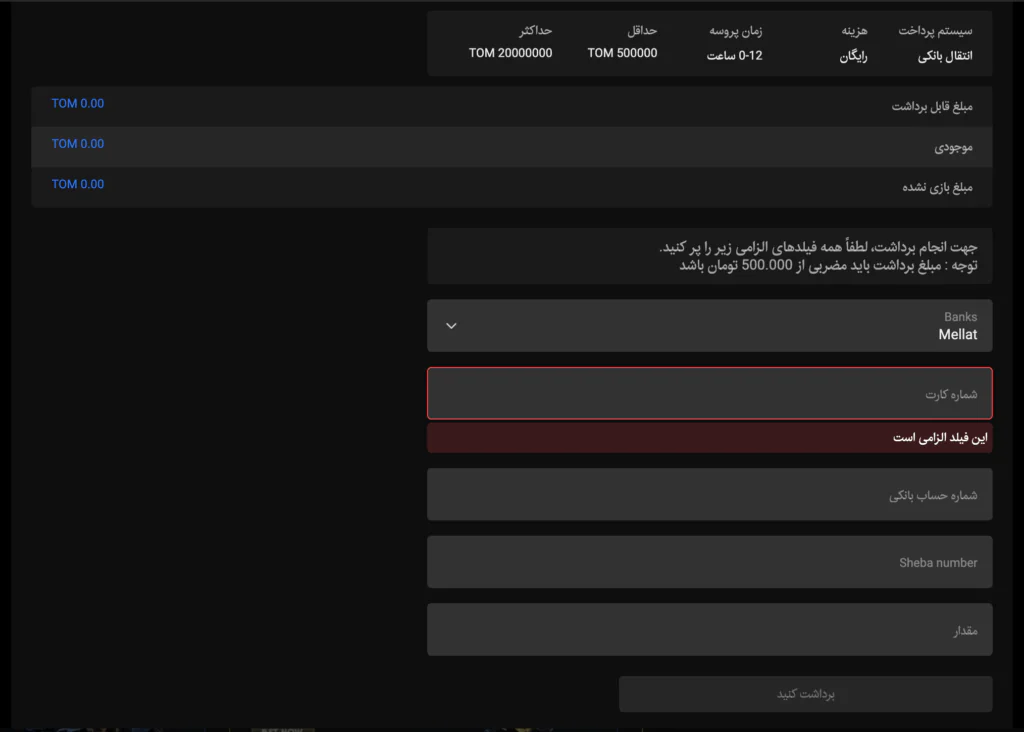Click the مبلغ قابل برداشت label
Screen dimensions: 1024x732
click(932, 106)
